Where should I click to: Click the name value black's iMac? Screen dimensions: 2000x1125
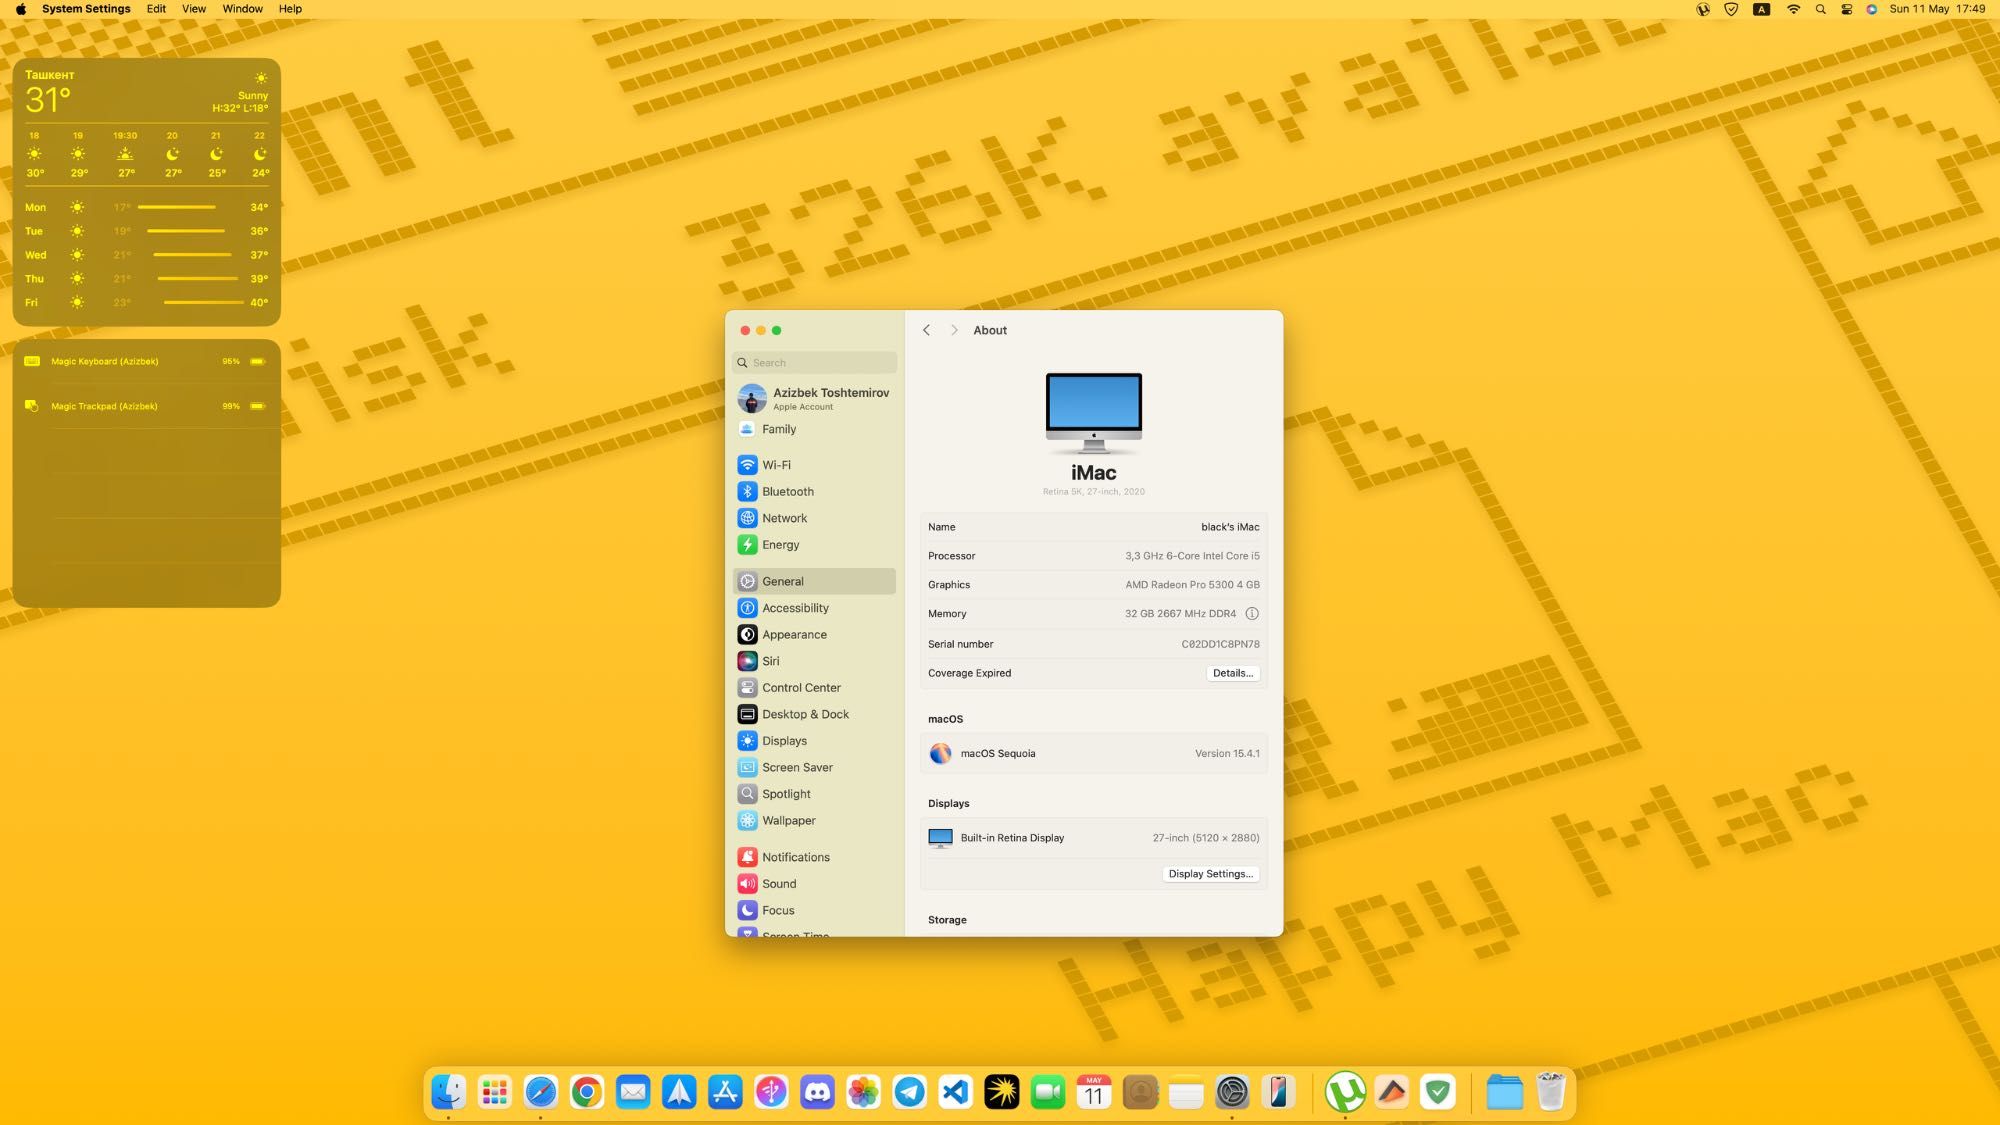[1230, 527]
